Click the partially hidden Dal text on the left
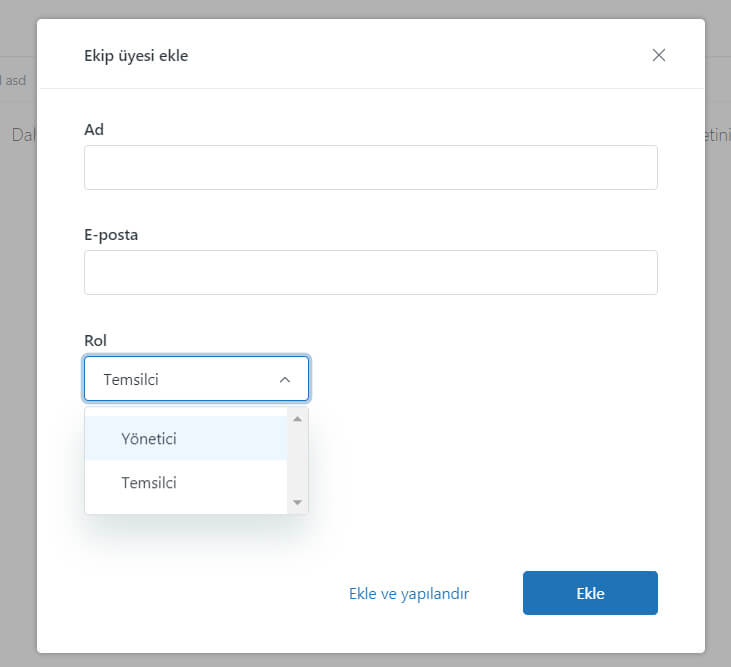 [23, 134]
